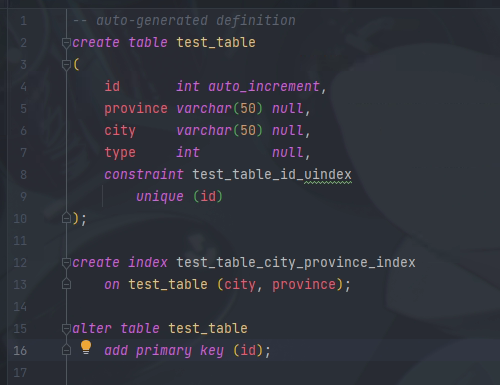Screen dimensions: 500x385
Task: Click the unique keyword on line 9
Action: click(x=160, y=197)
